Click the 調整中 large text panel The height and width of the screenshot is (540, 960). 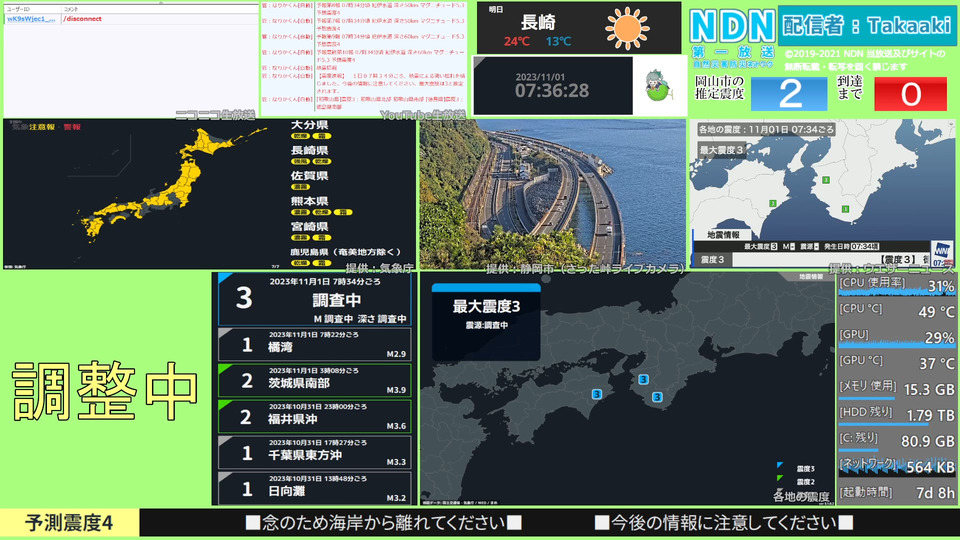[105, 391]
